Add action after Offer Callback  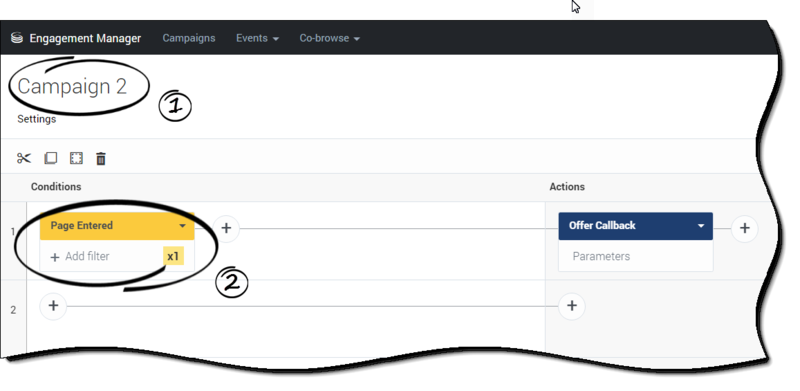click(x=744, y=228)
